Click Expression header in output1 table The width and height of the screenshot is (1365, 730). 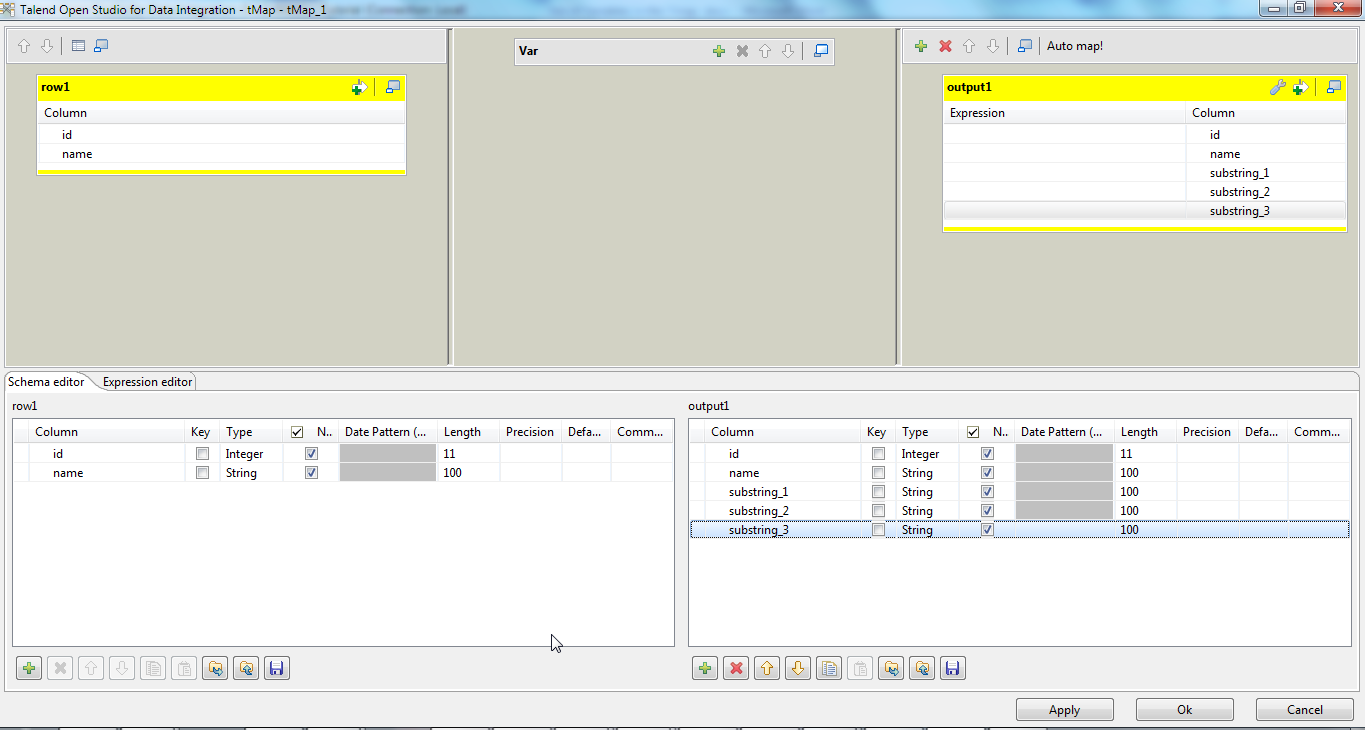(1065, 113)
